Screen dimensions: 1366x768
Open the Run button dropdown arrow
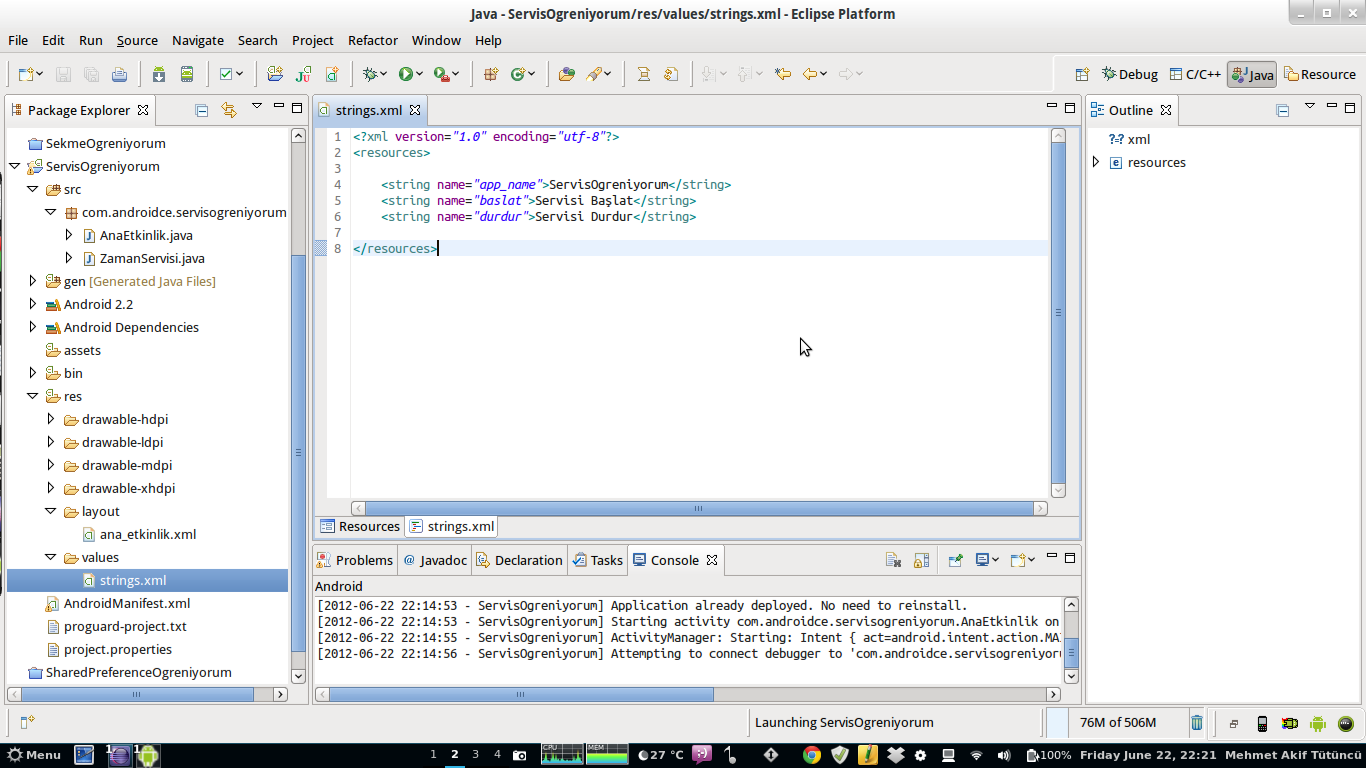point(420,74)
